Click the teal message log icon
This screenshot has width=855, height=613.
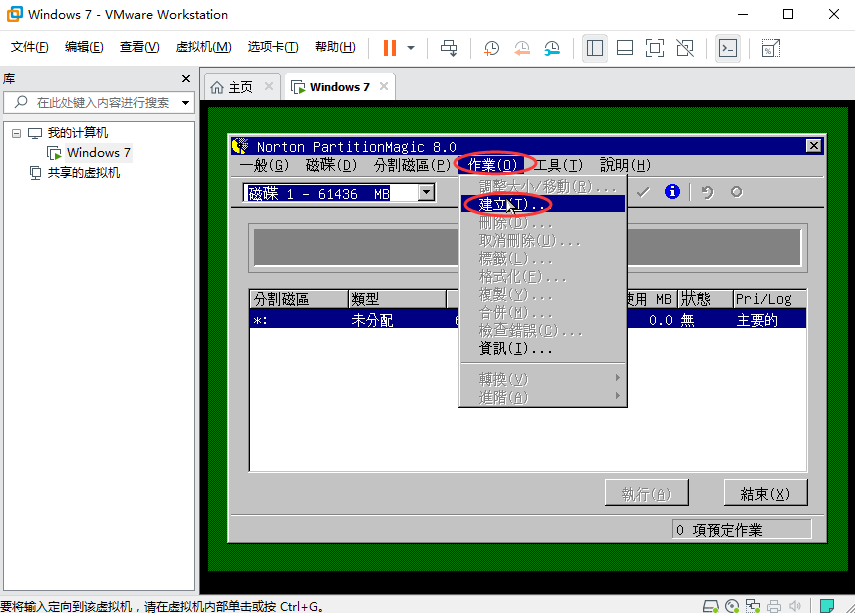(827, 605)
